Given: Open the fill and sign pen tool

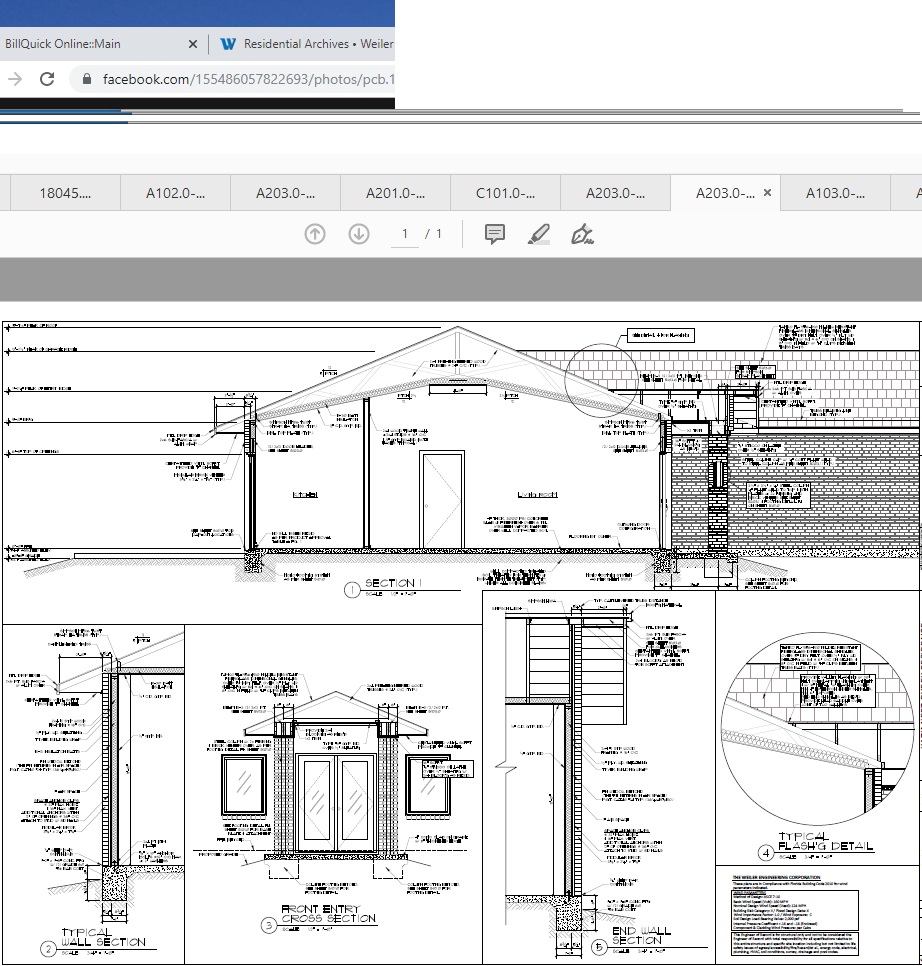Looking at the screenshot, I should tap(582, 234).
